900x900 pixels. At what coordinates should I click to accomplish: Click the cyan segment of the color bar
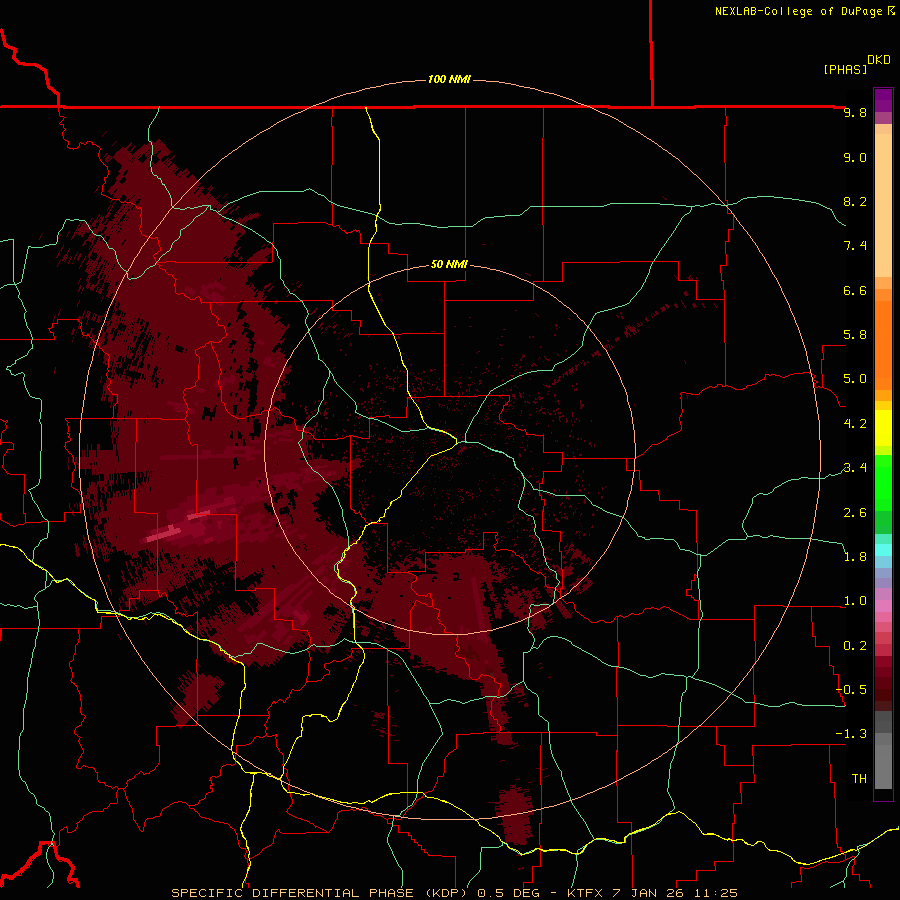pos(883,550)
